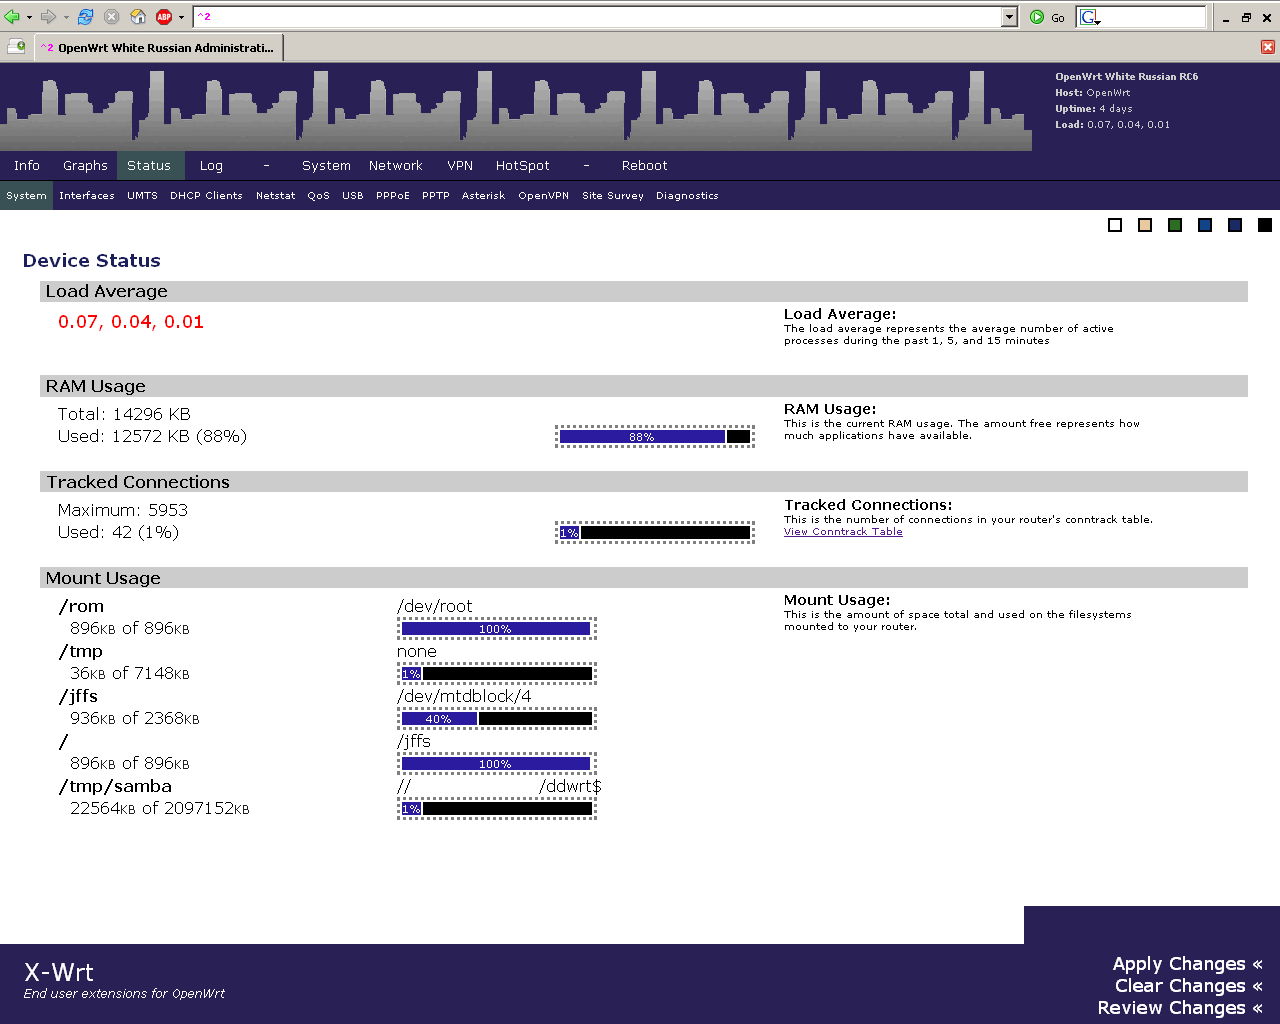Go to the browser Home page icon

tap(139, 17)
